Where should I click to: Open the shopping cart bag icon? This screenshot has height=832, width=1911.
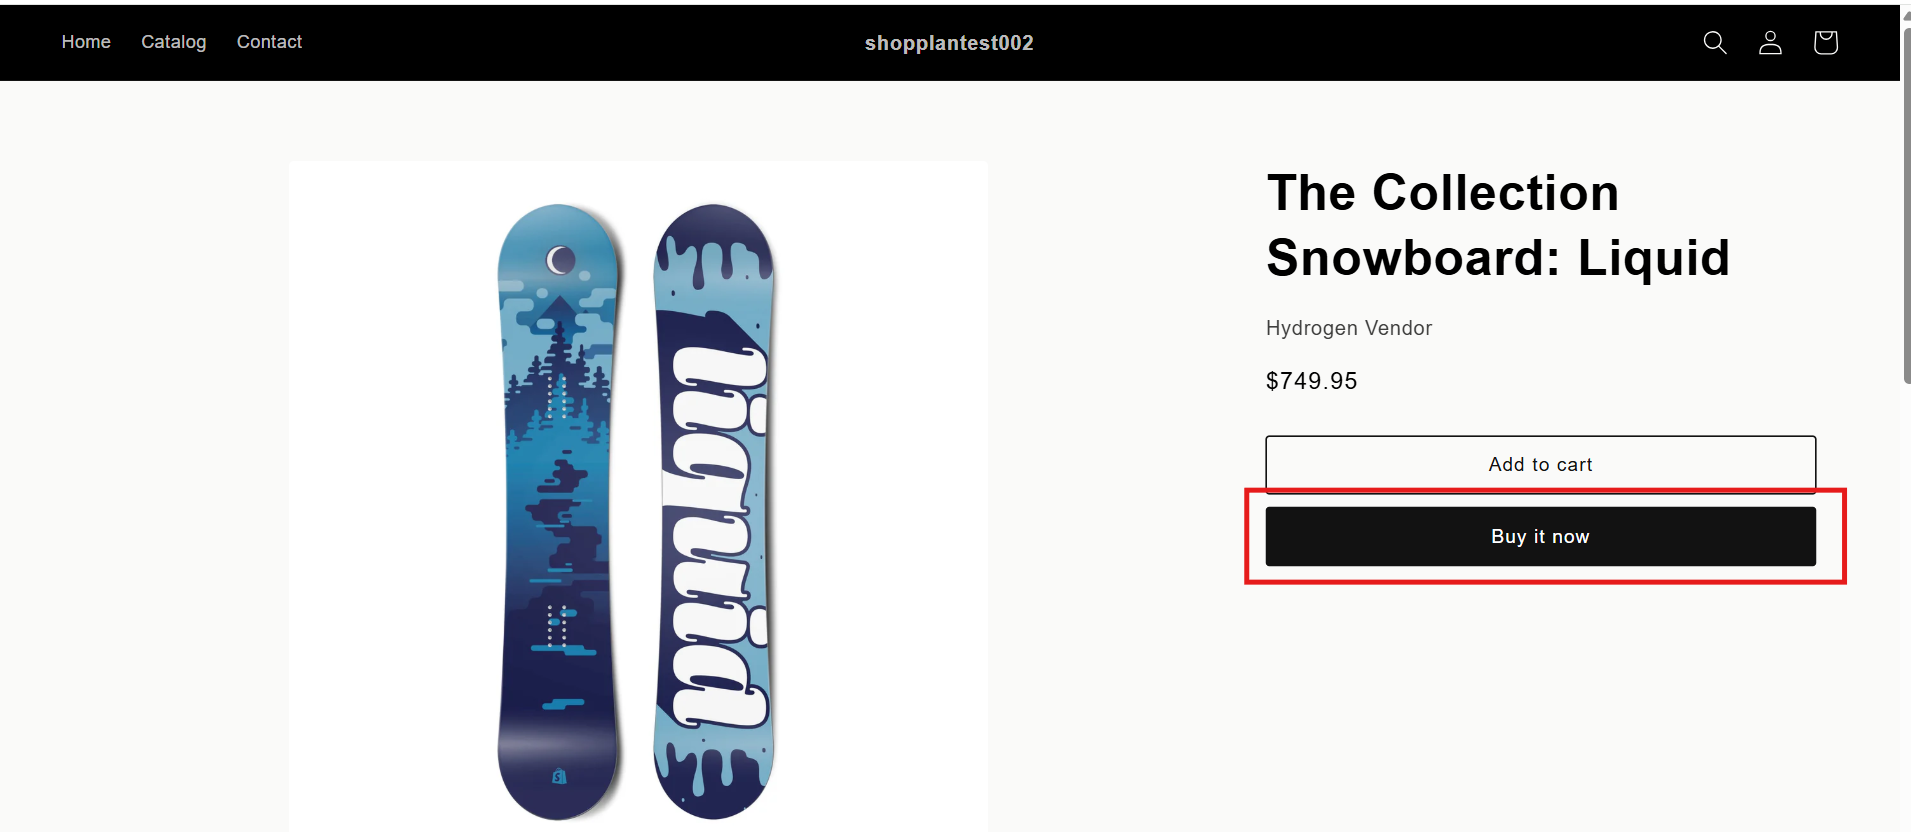click(x=1825, y=42)
